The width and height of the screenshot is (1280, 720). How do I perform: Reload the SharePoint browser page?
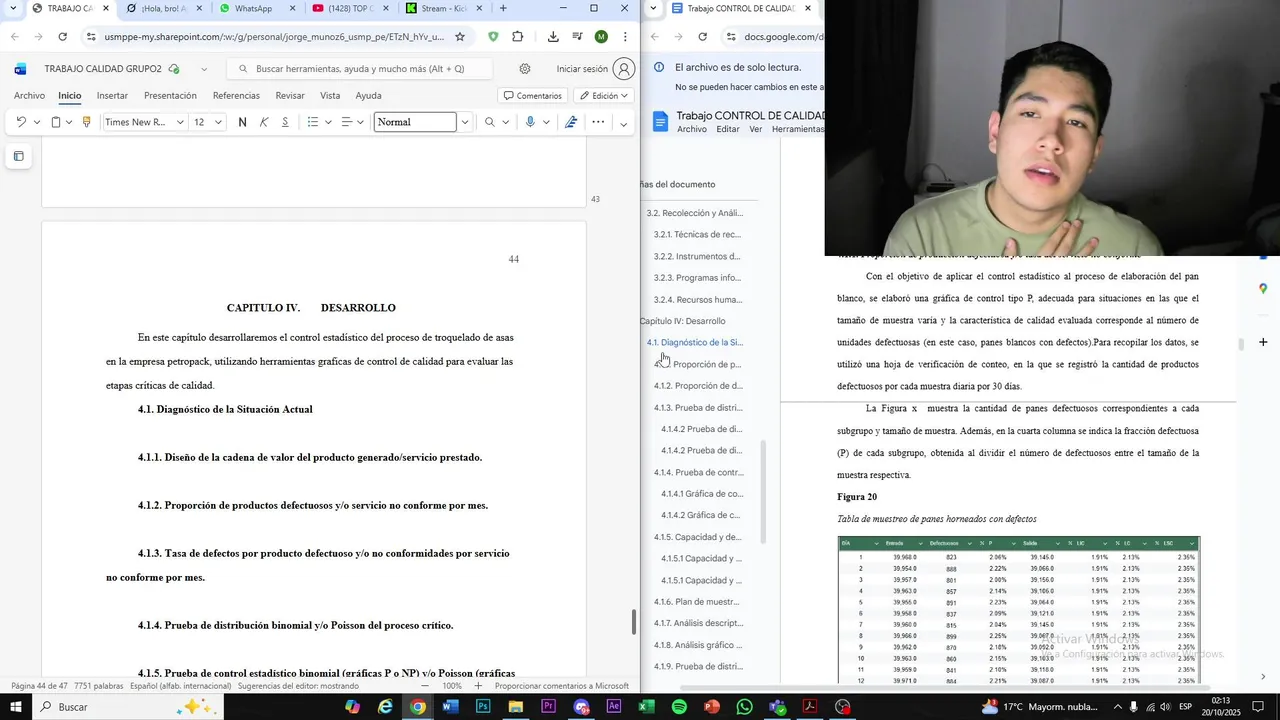[62, 37]
